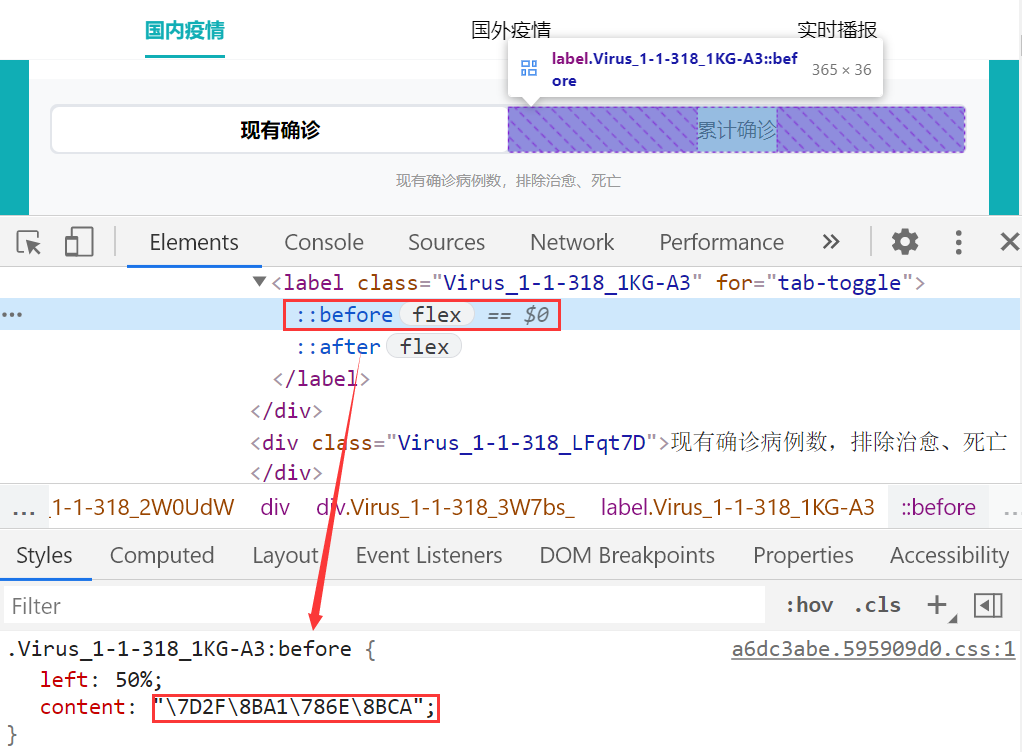
Task: Select the Computed pane tab
Action: tap(162, 555)
